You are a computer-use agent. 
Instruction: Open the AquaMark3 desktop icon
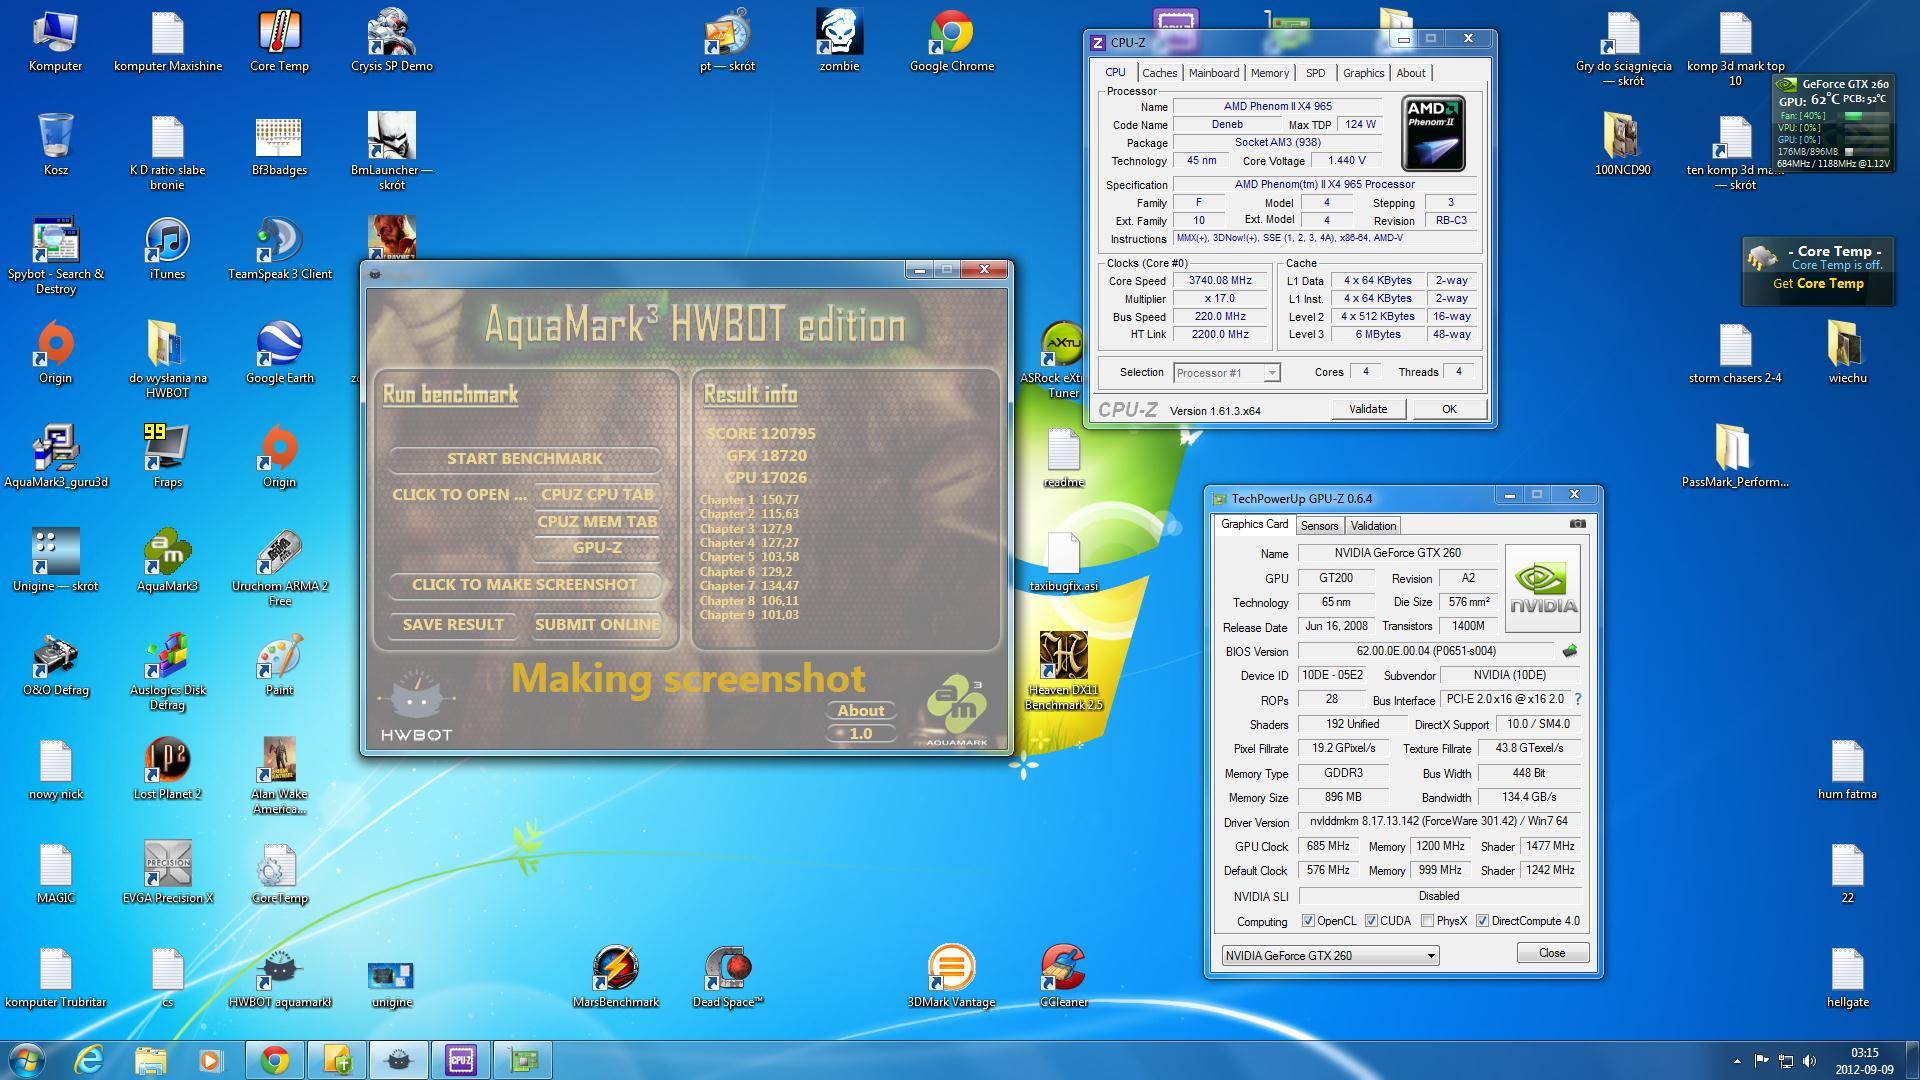pyautogui.click(x=167, y=560)
